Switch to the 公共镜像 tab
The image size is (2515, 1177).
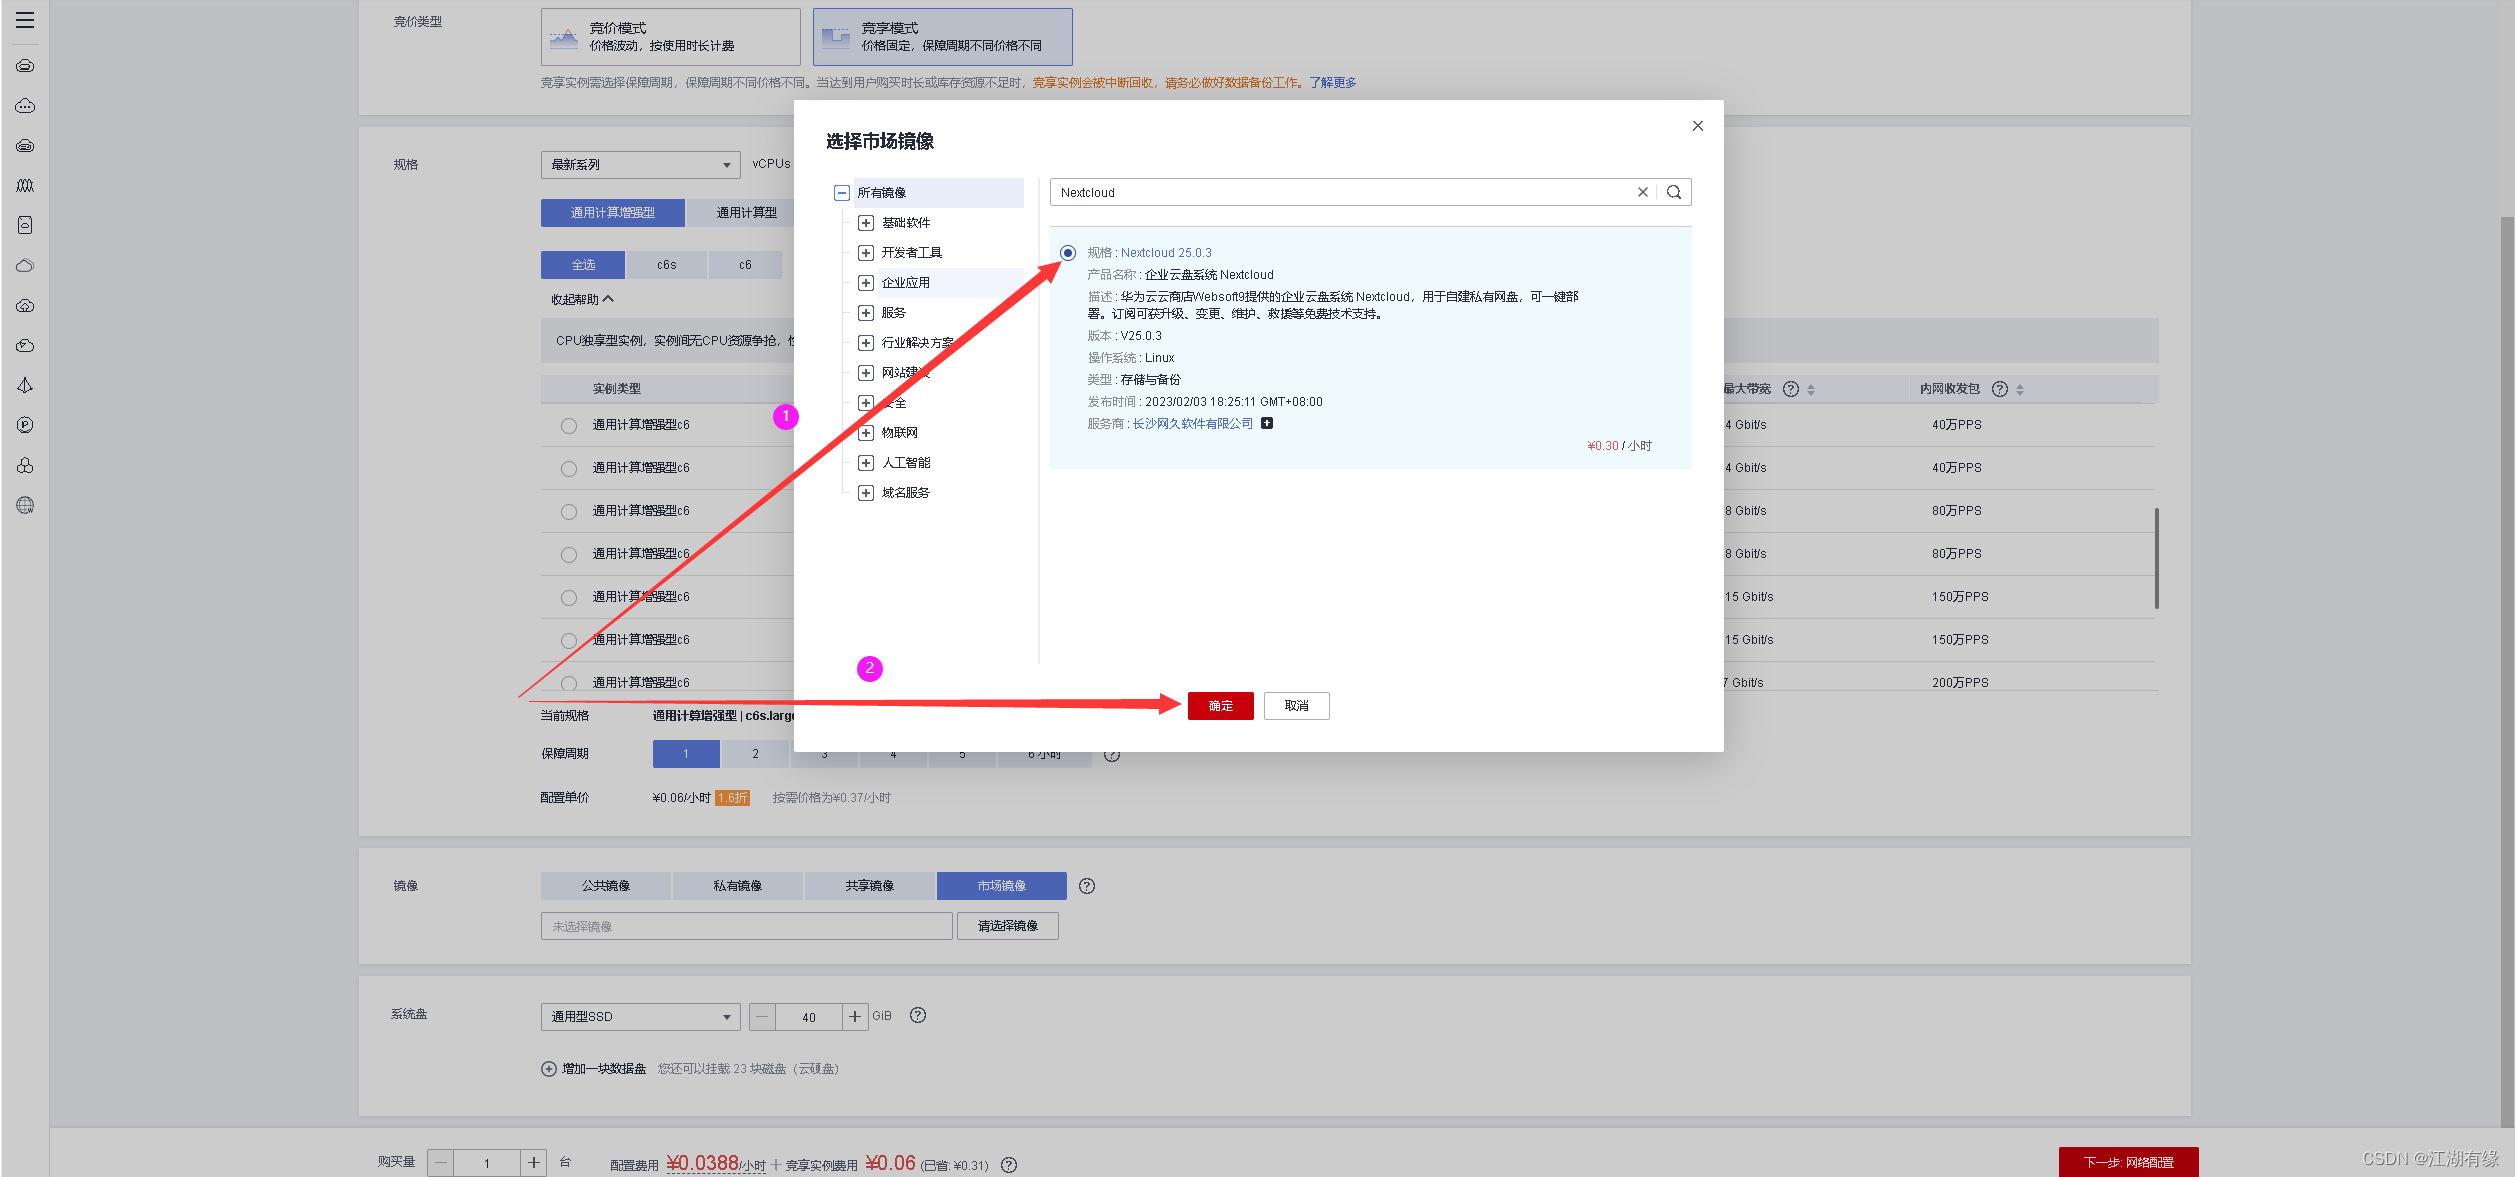click(606, 886)
